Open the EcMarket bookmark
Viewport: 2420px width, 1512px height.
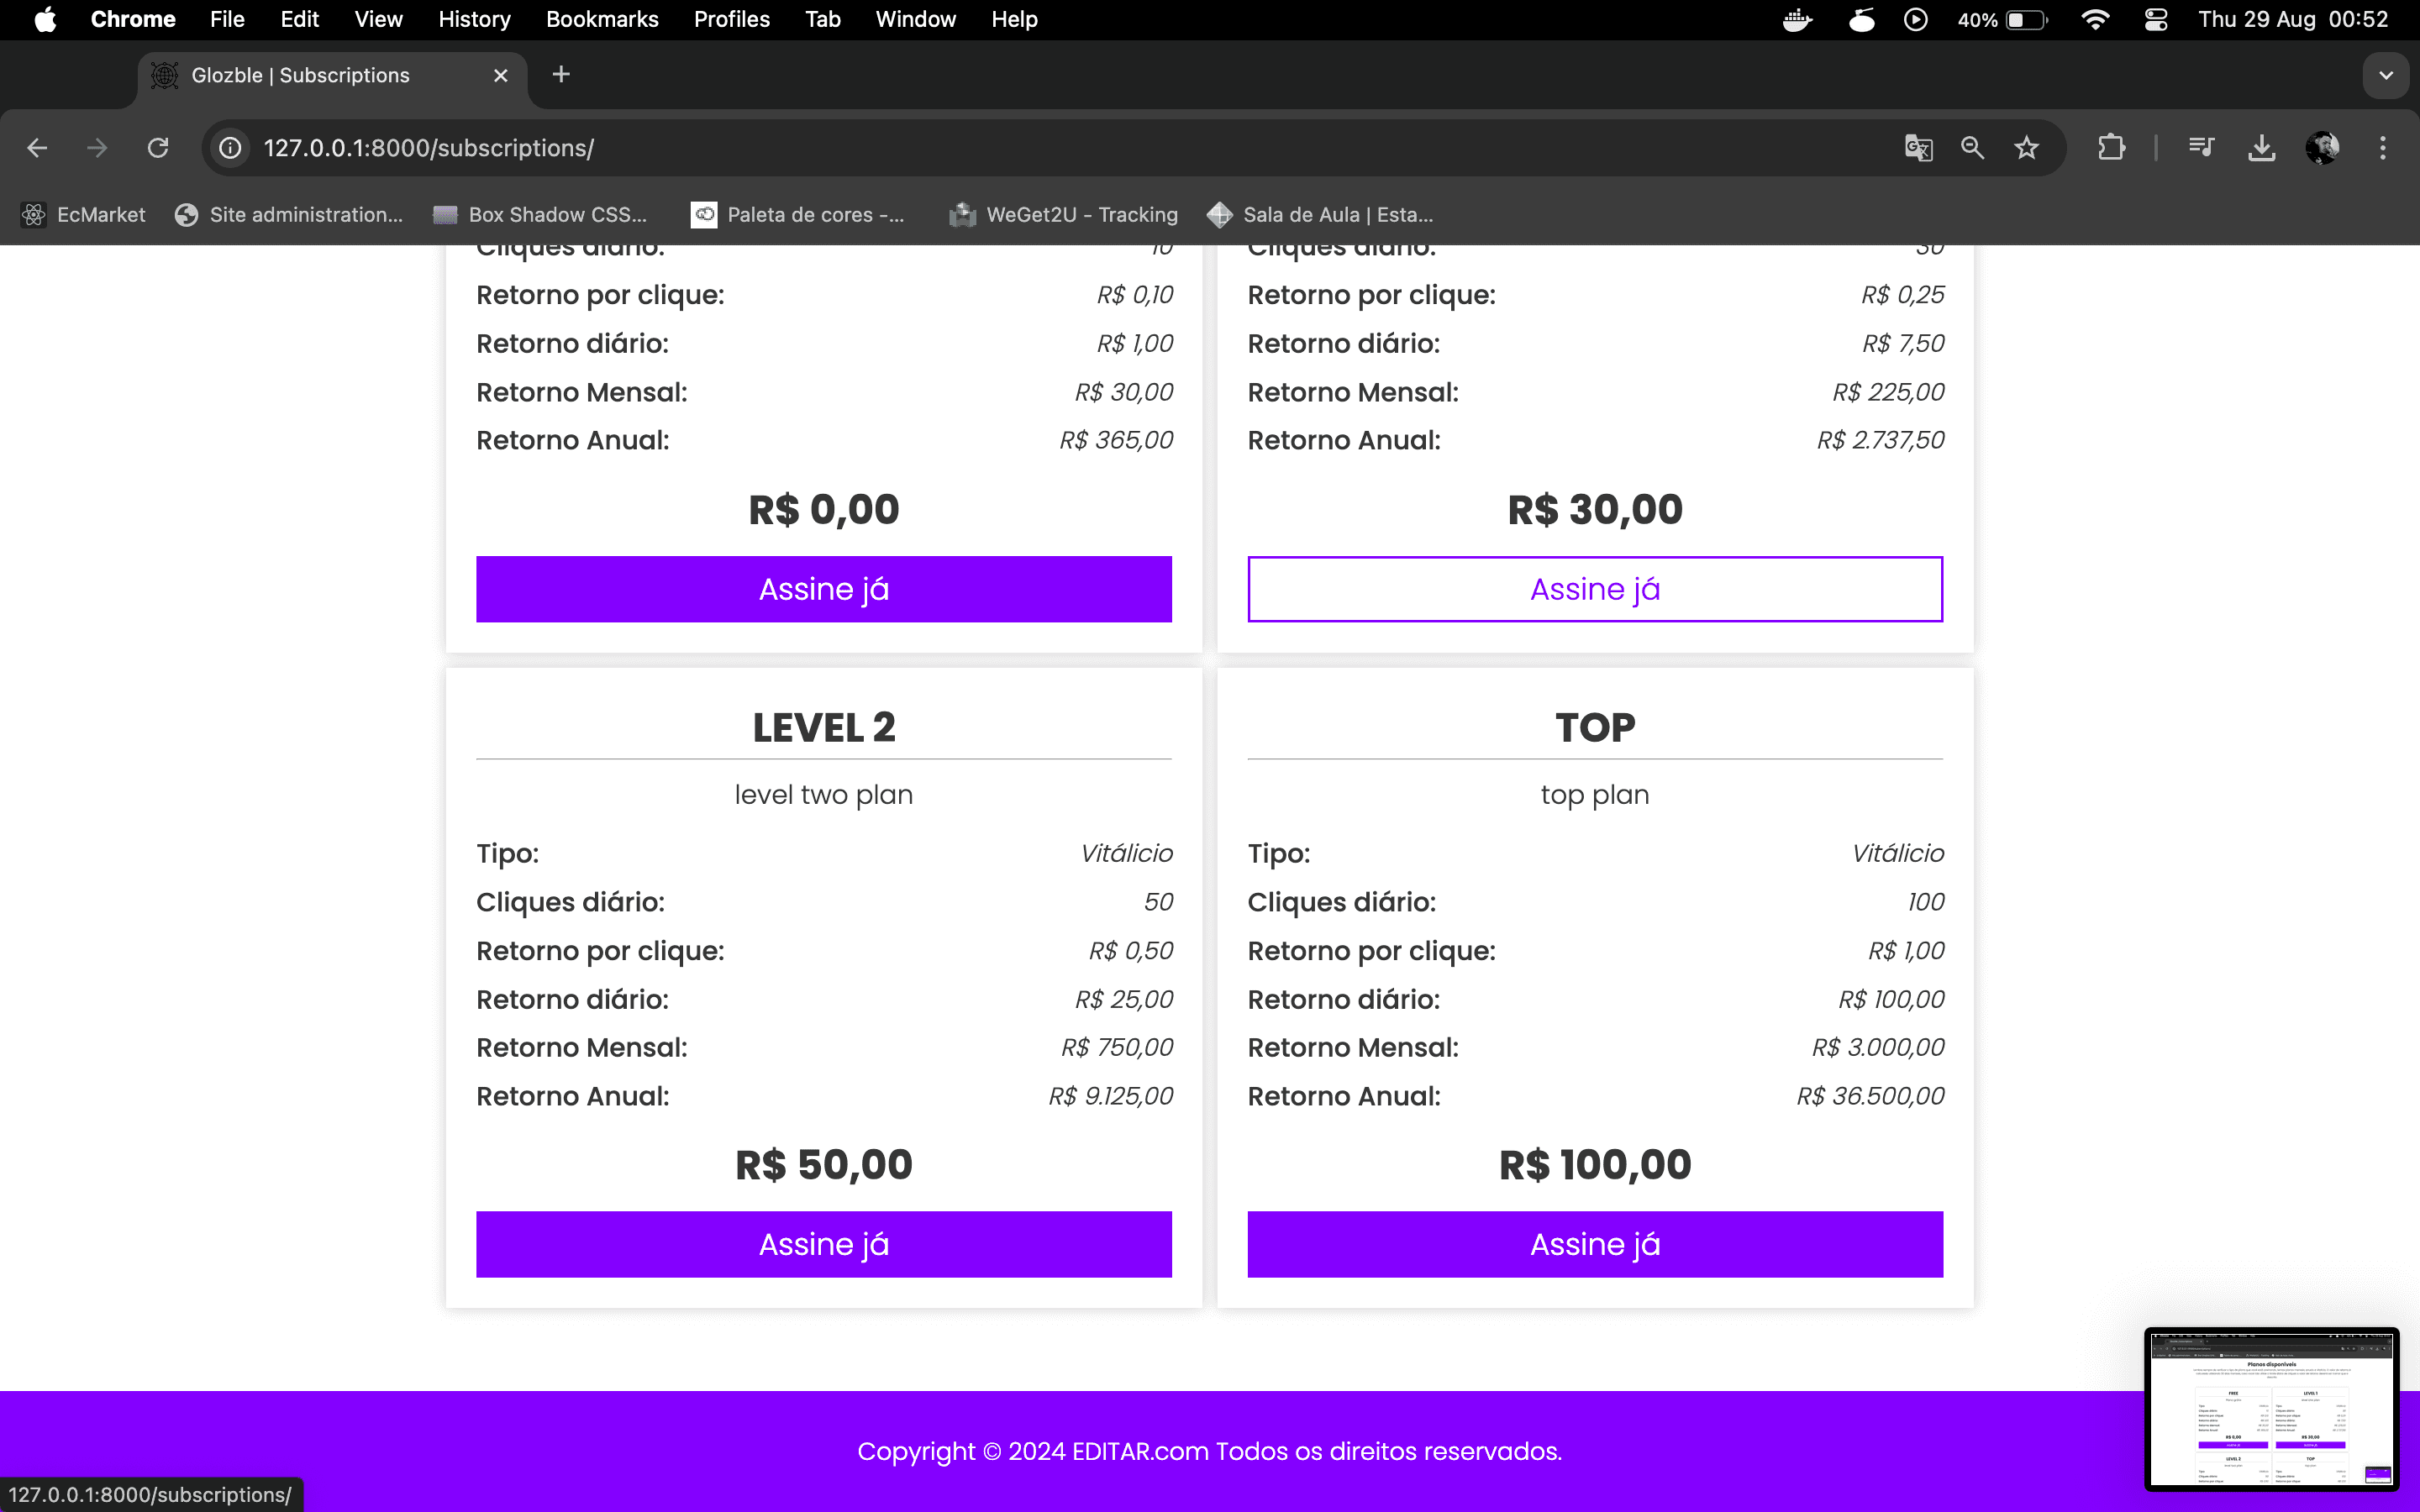(84, 215)
